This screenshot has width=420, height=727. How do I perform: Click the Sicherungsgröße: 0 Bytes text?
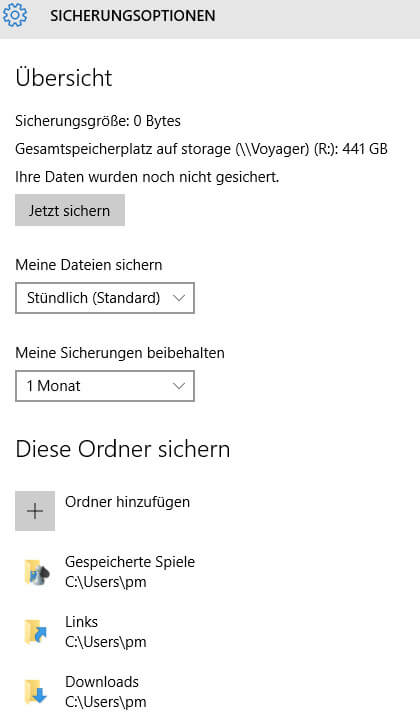pyautogui.click(x=98, y=121)
